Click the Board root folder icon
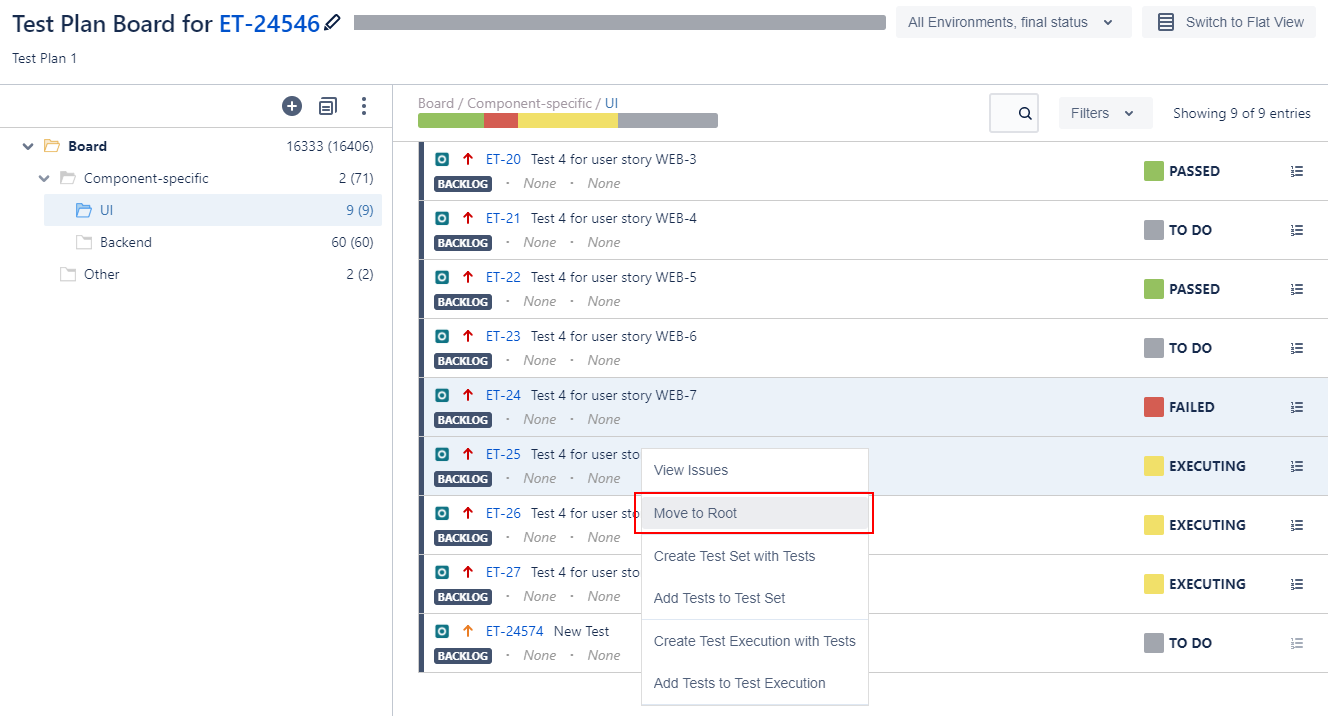The width and height of the screenshot is (1328, 716). (52, 146)
